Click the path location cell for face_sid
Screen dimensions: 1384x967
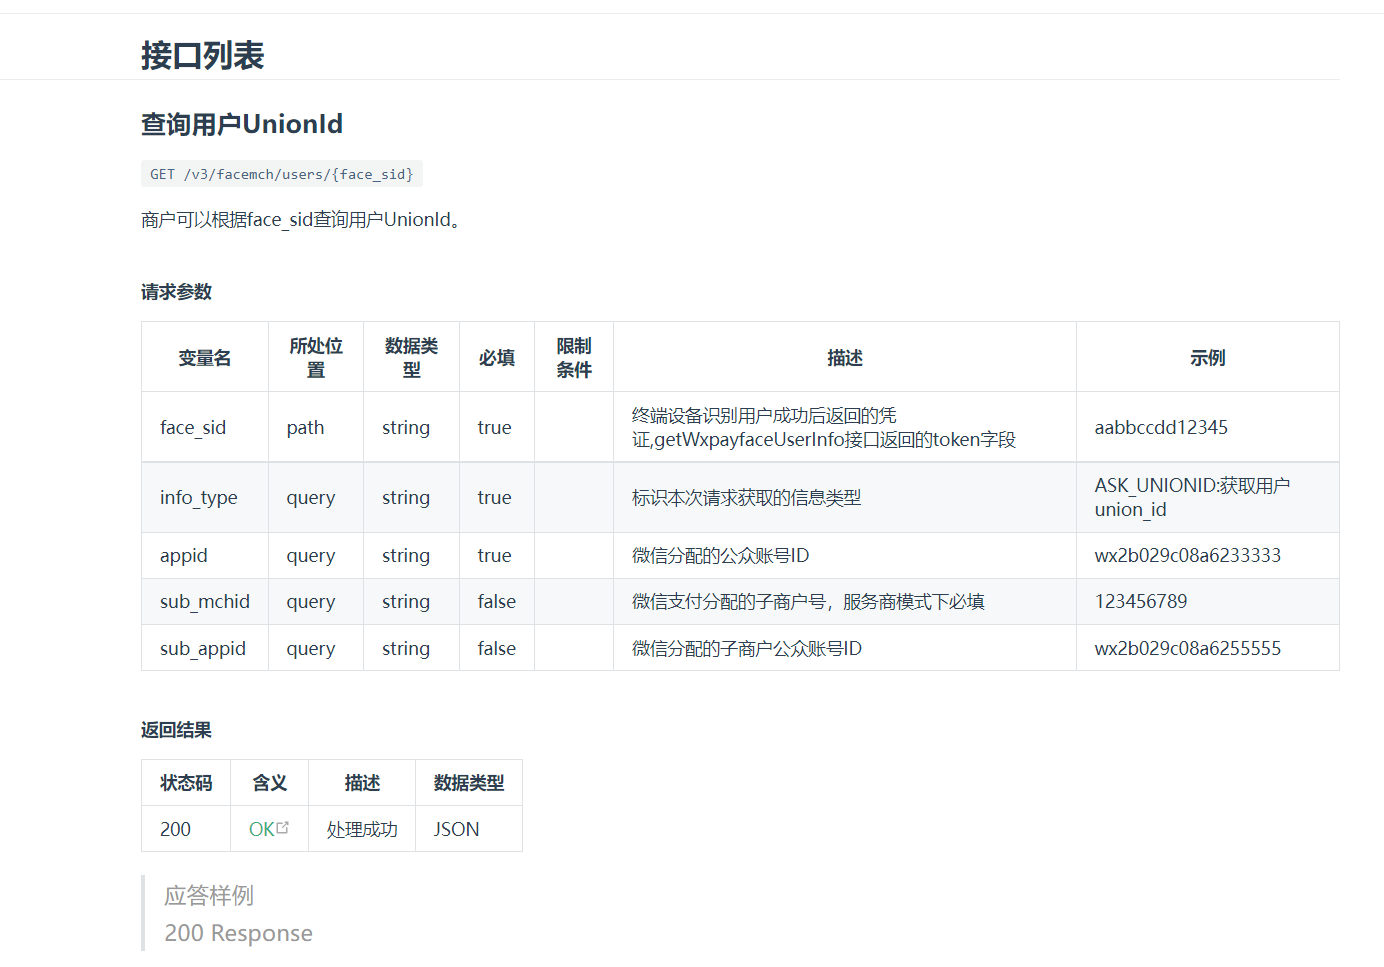pos(316,427)
